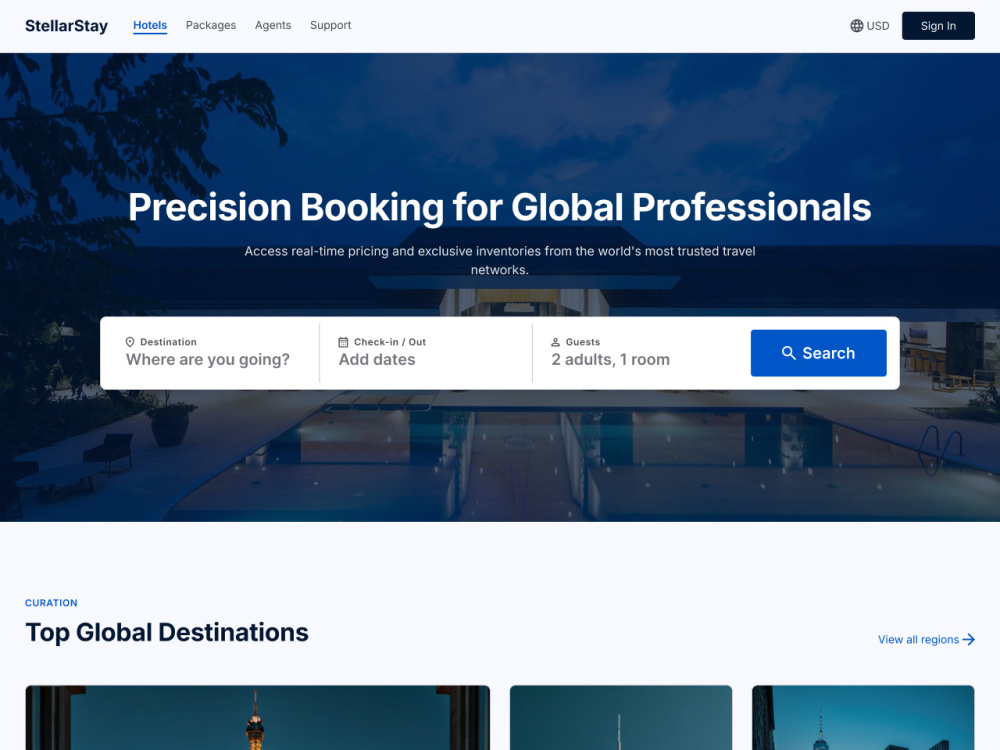This screenshot has height=750, width=1000.
Task: Click the destination pin icon
Action: 130,342
